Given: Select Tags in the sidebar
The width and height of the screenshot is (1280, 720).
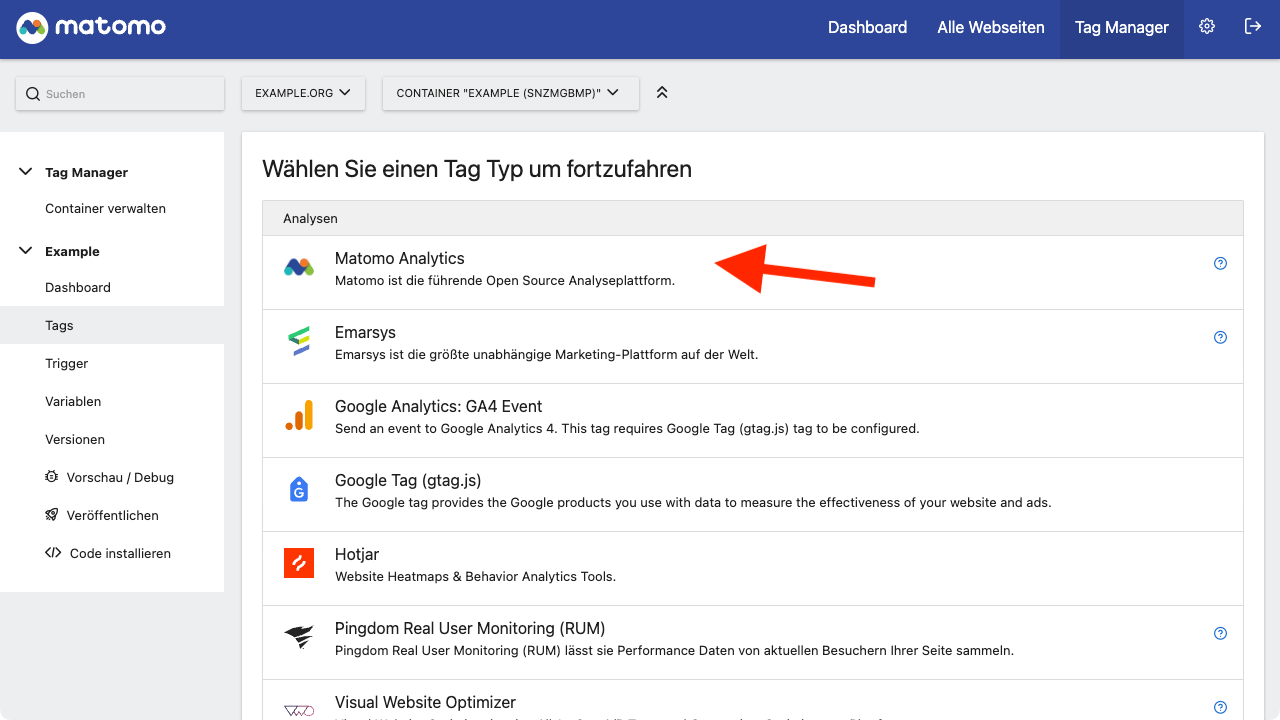Looking at the screenshot, I should (112, 325).
